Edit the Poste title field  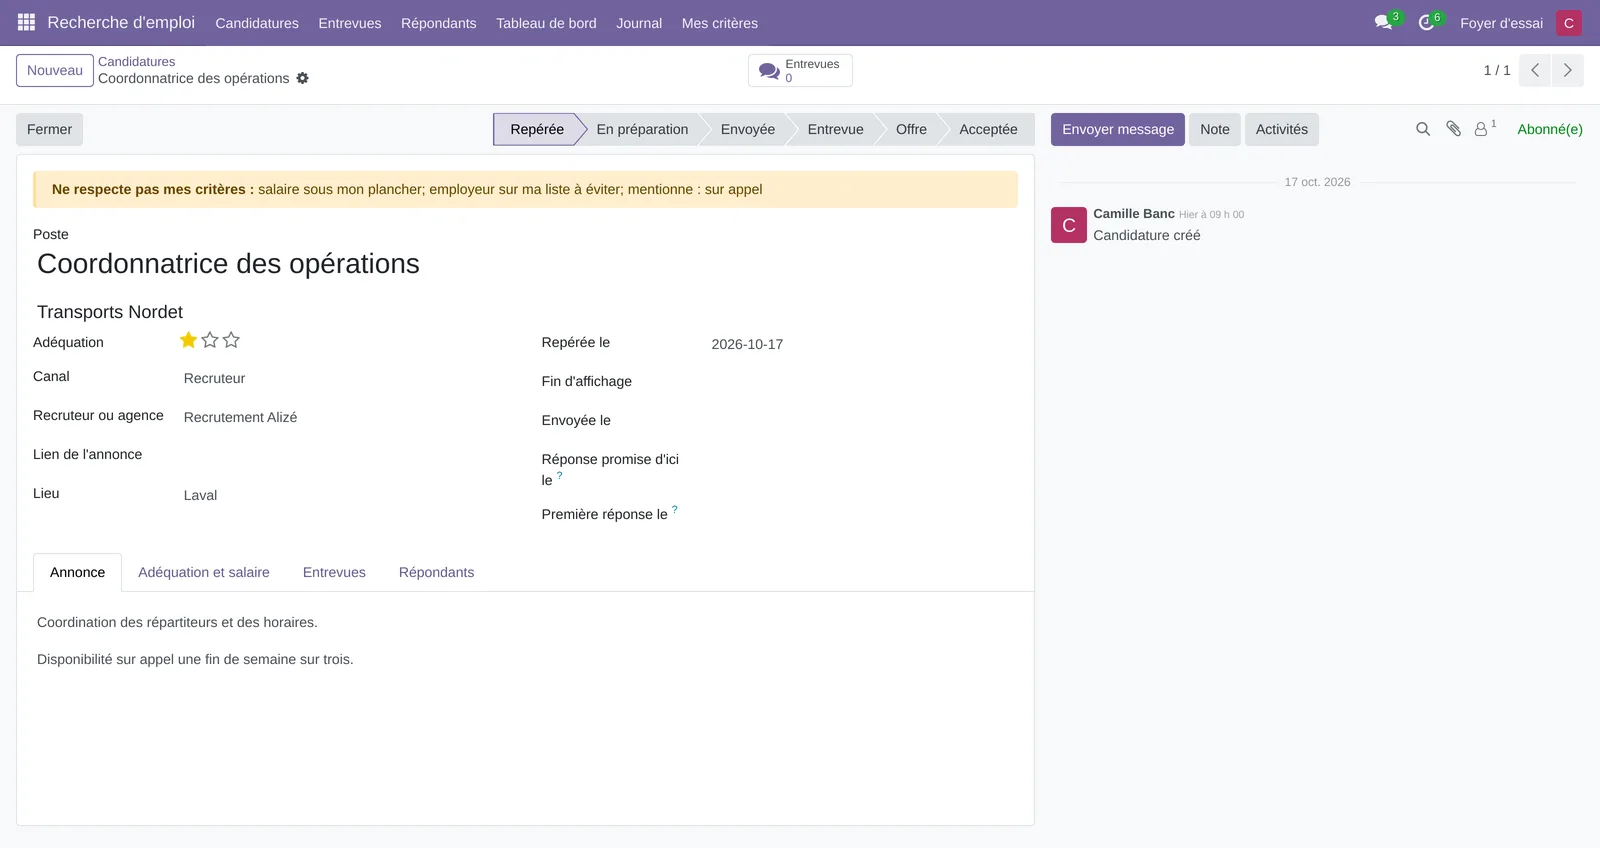tap(526, 264)
